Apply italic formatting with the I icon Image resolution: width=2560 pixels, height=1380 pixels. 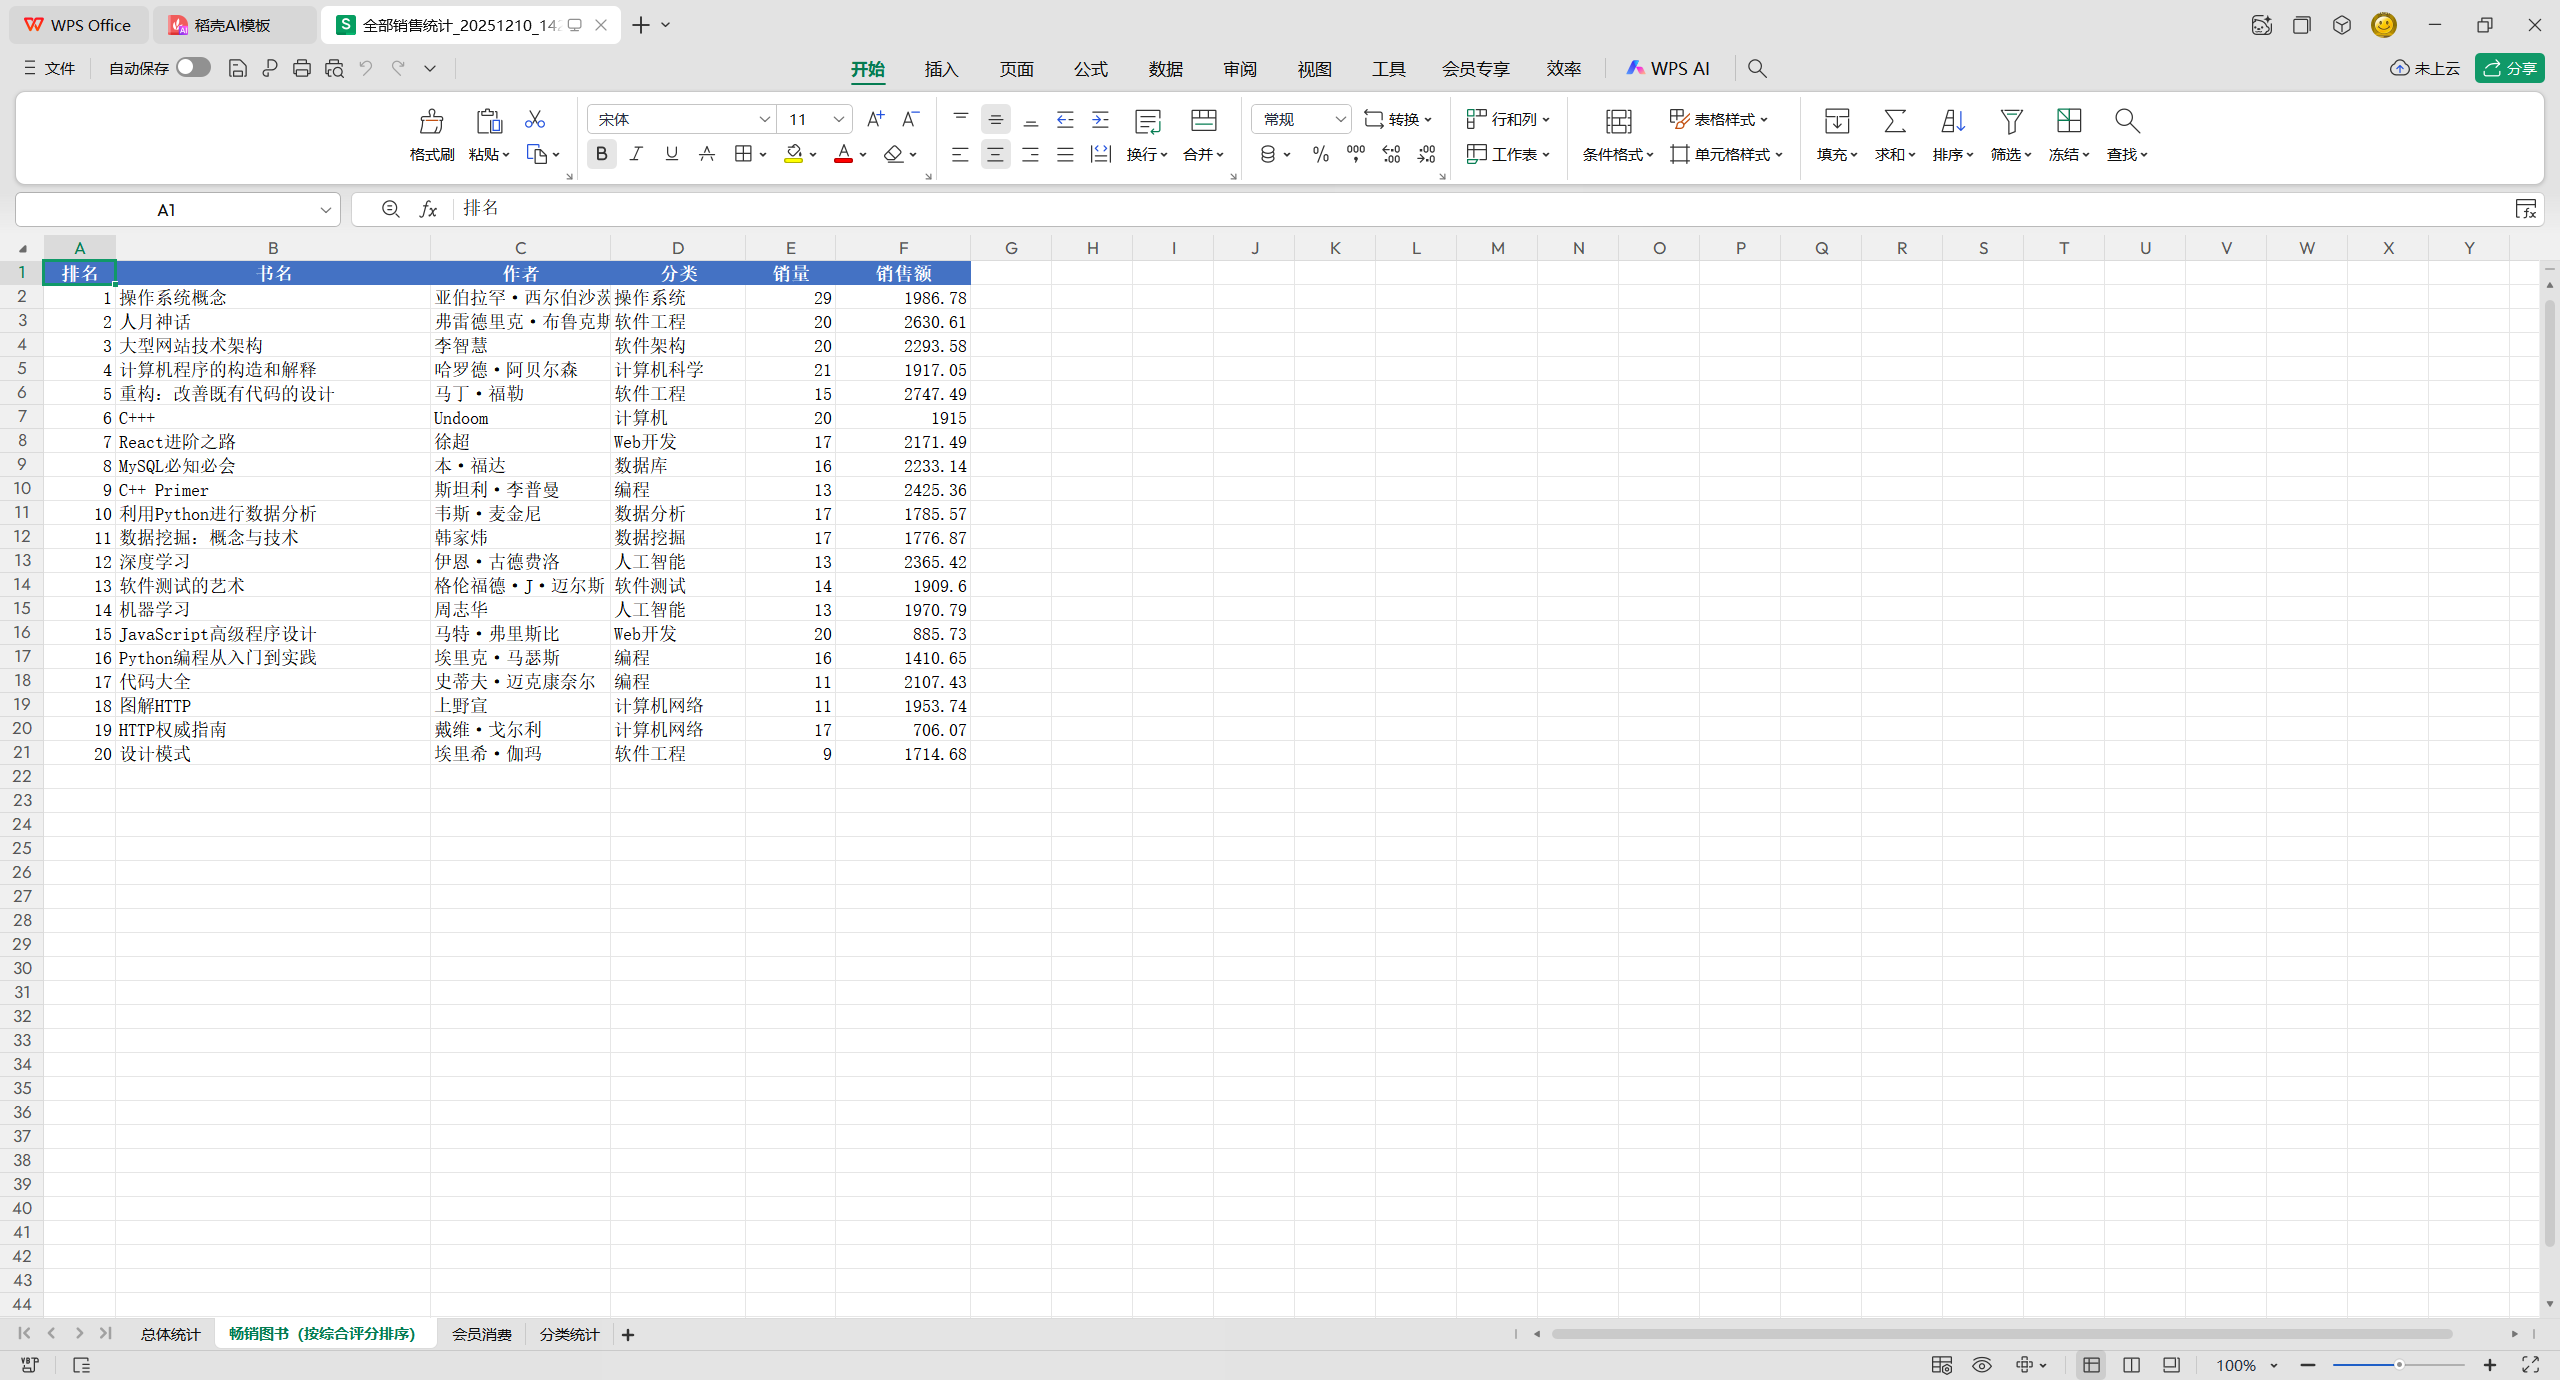636,154
